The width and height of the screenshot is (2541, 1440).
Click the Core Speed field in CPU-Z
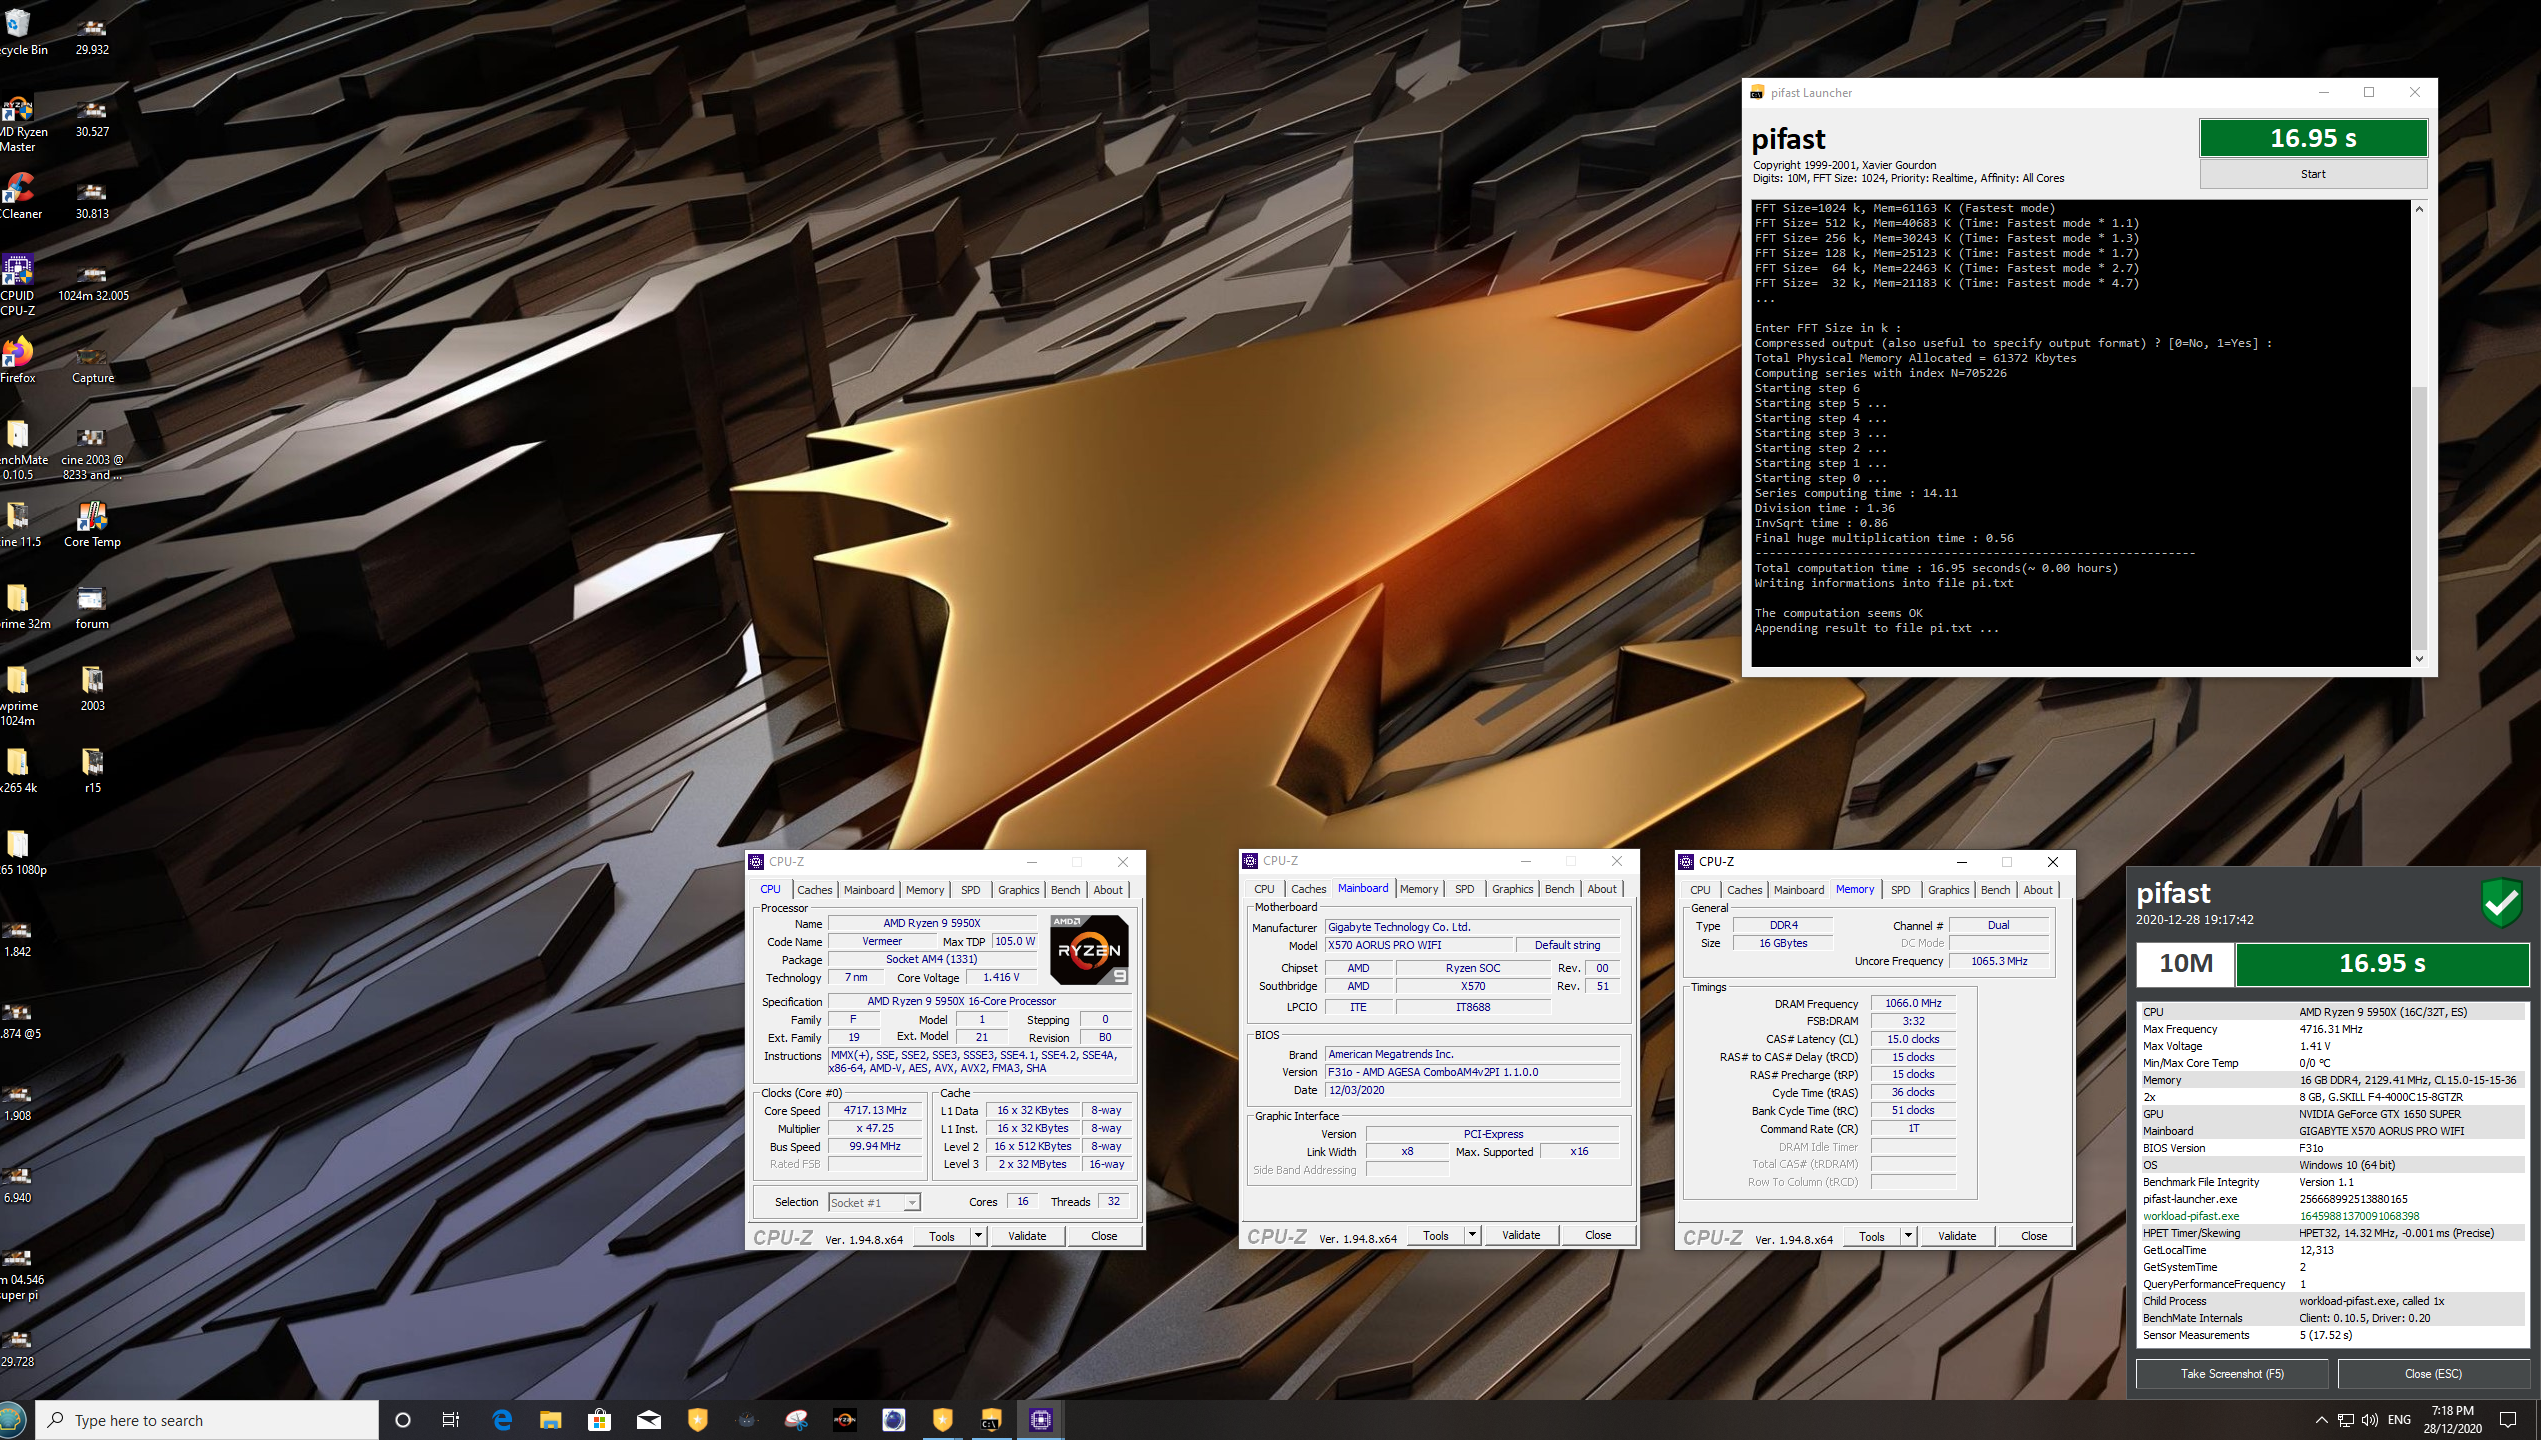875,1110
